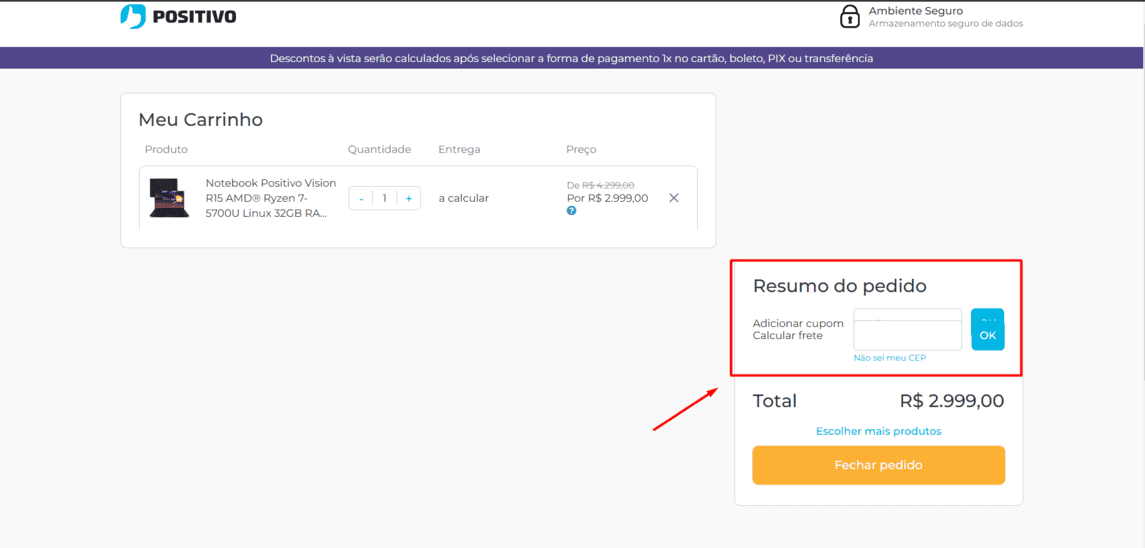Click the struck-through R$ 4.299,00 price
Screen dimensions: 1145x548
(x=608, y=186)
